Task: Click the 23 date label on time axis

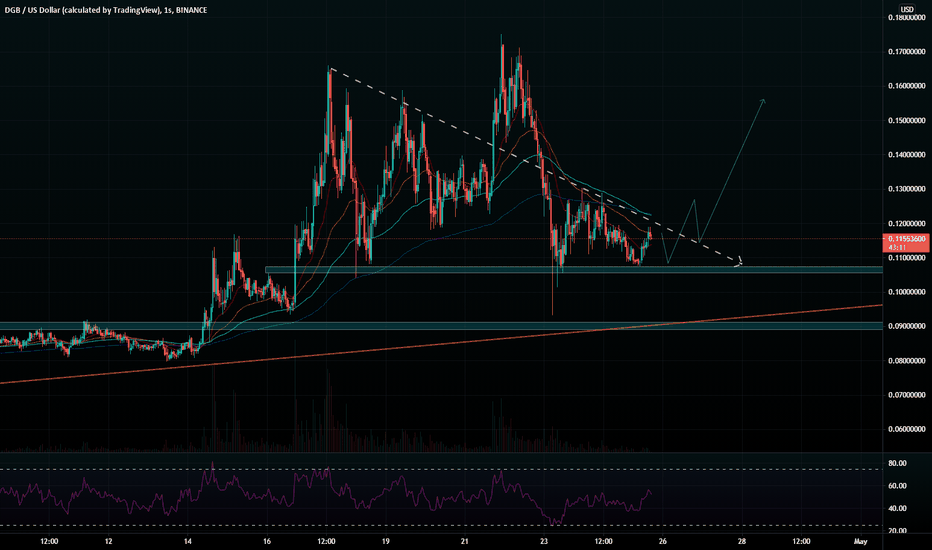Action: (x=544, y=542)
